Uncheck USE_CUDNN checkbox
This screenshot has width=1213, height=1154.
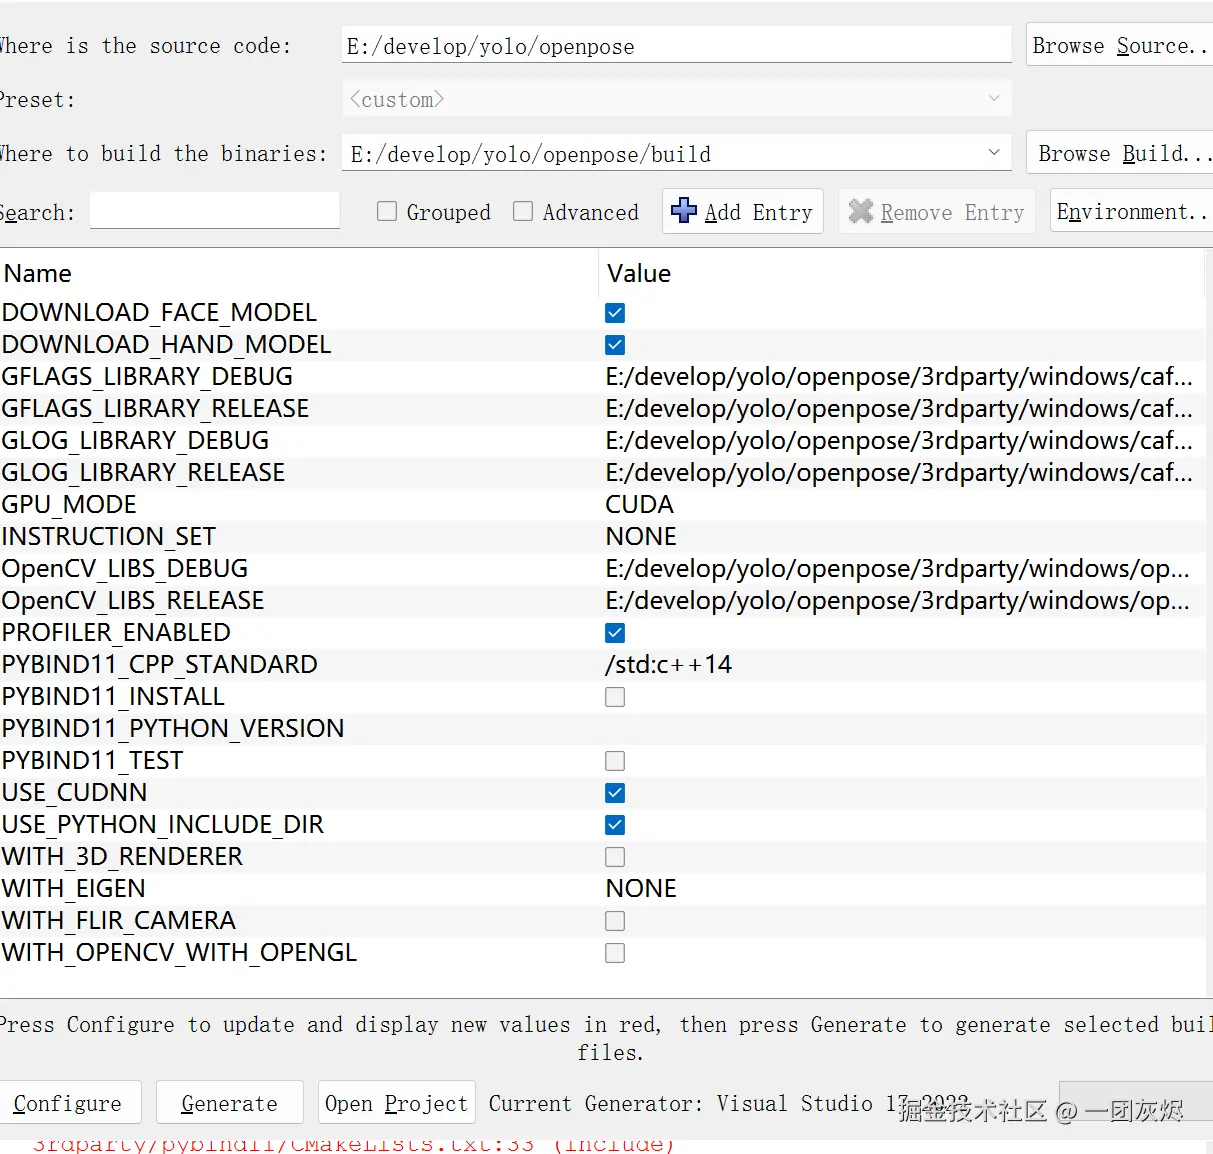click(615, 793)
